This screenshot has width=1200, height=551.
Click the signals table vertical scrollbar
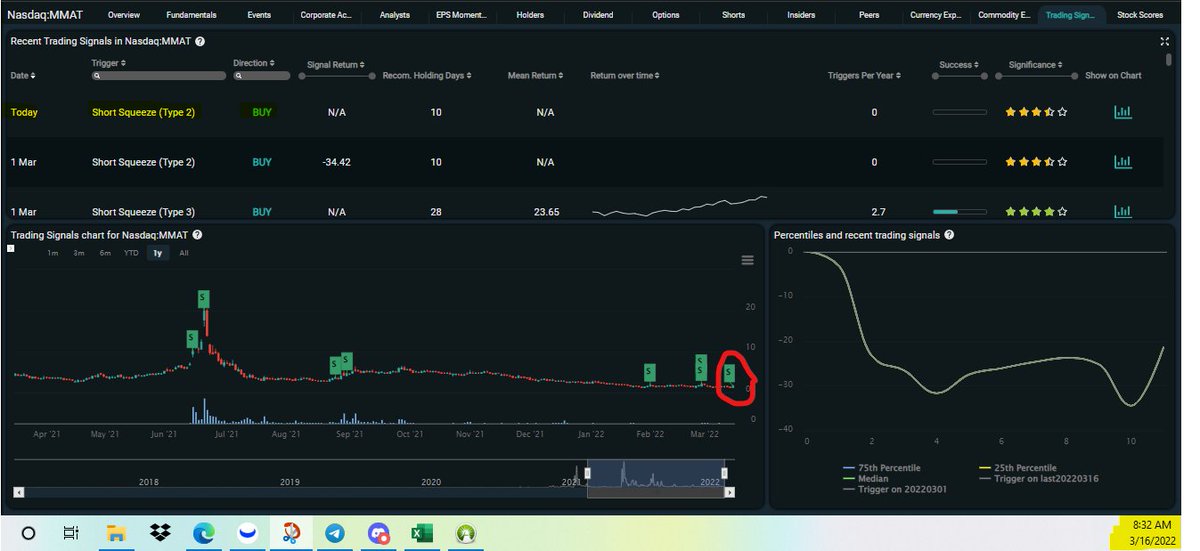1169,59
